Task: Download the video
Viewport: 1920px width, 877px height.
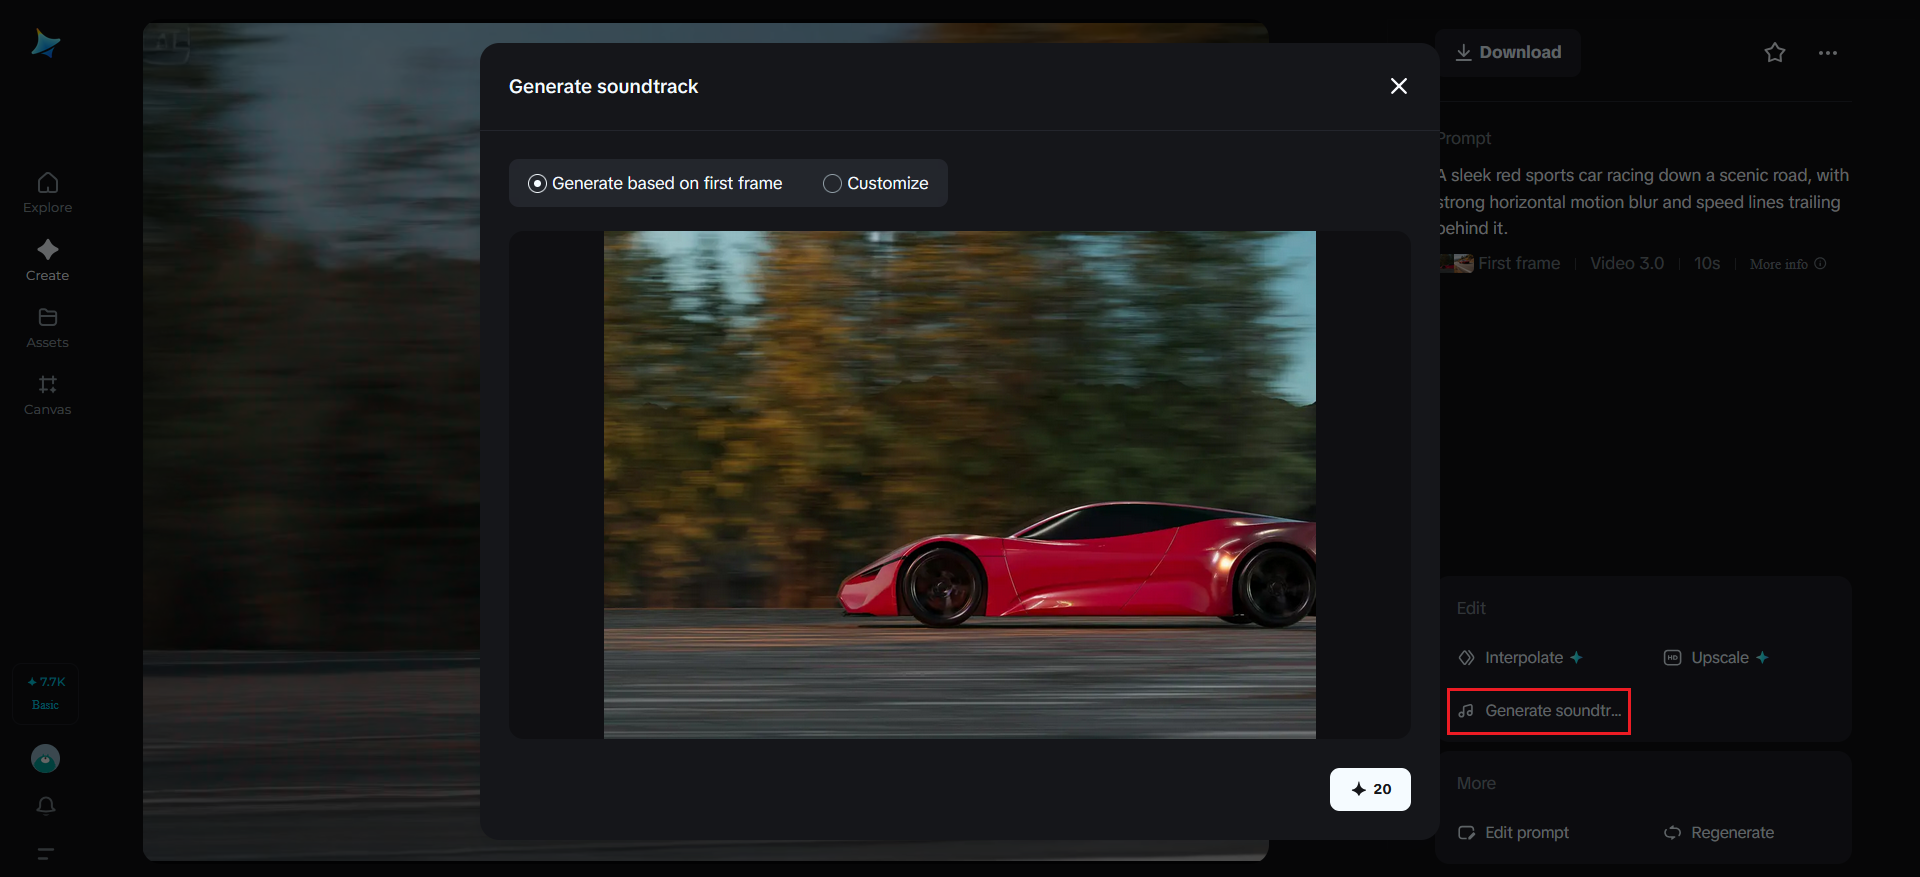Action: pyautogui.click(x=1508, y=52)
